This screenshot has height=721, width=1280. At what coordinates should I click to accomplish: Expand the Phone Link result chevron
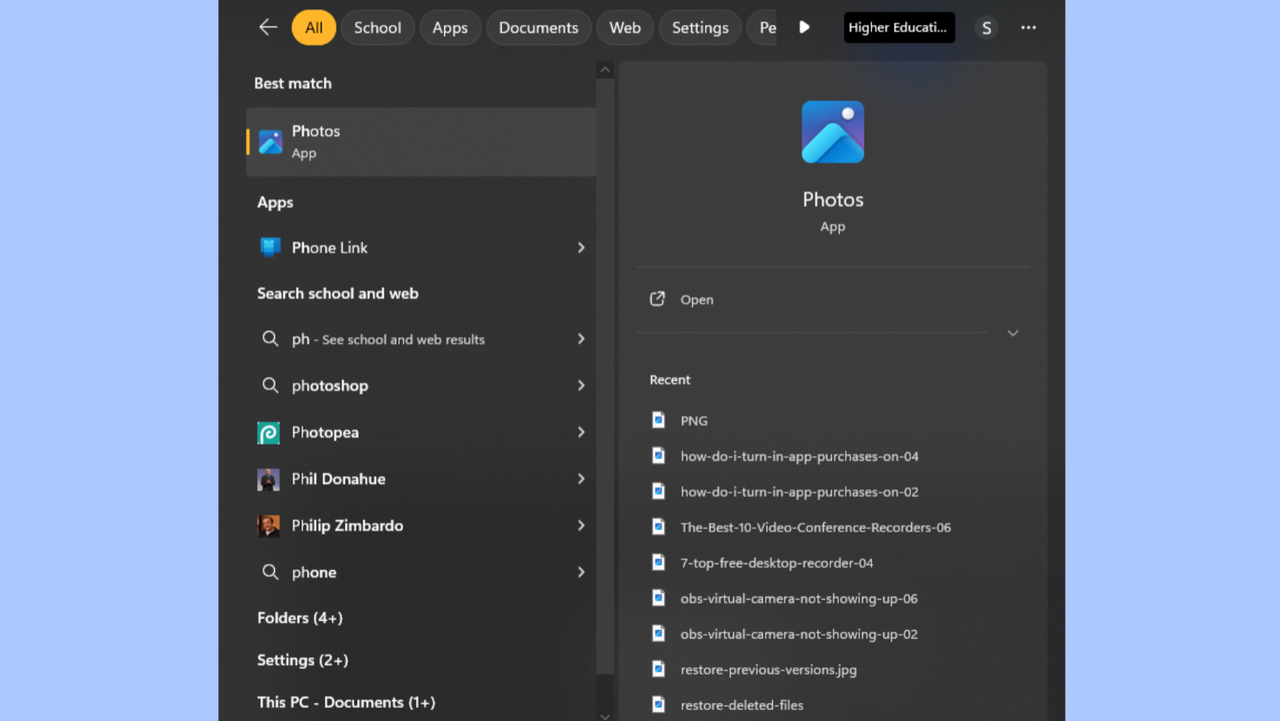tap(581, 248)
